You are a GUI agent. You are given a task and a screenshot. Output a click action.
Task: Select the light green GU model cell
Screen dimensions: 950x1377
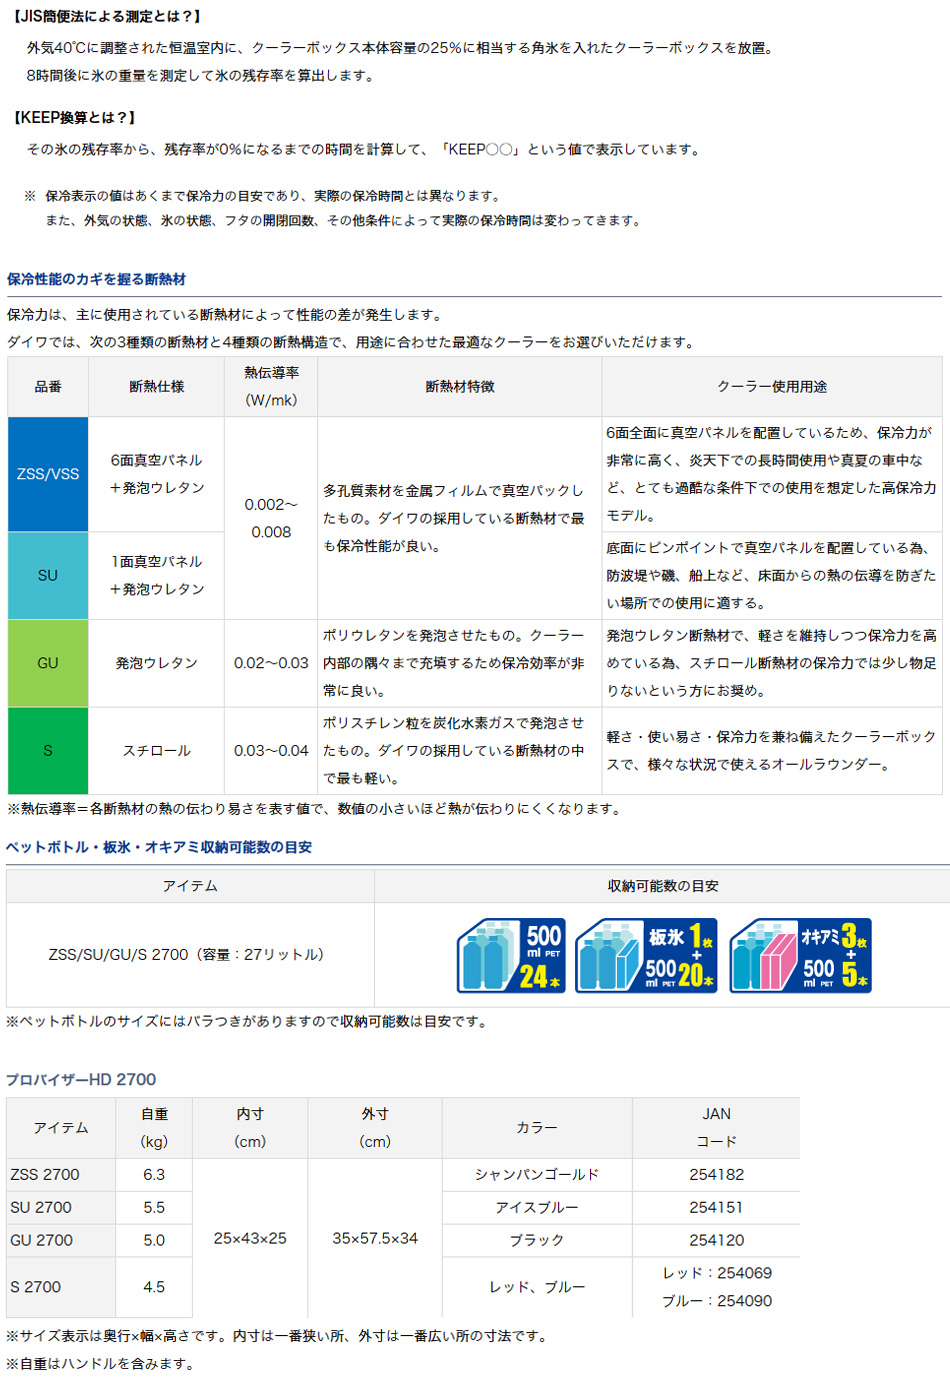click(48, 663)
